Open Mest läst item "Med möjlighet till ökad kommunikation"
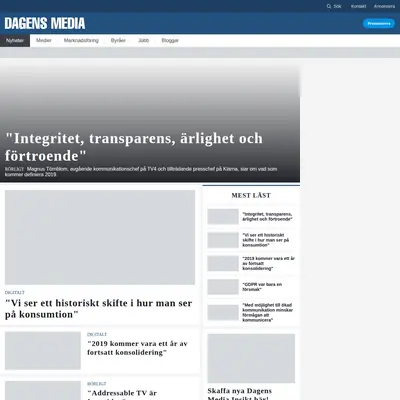This screenshot has height=400, width=400. [x=267, y=313]
